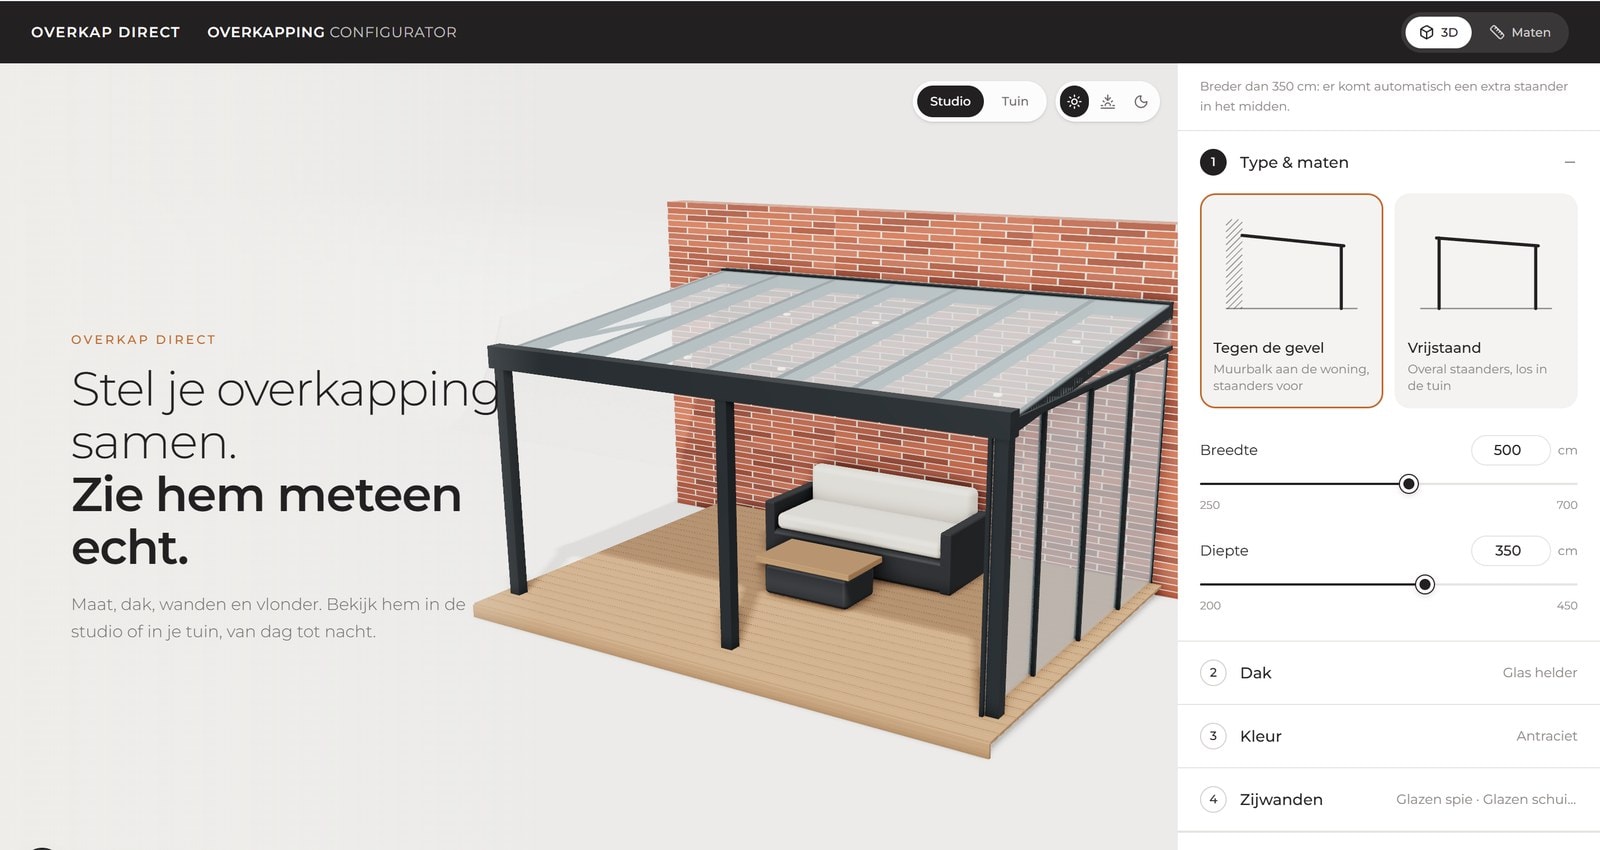Click the Breedte value input field
Screen dimensions: 1600x850
[x=1510, y=450]
